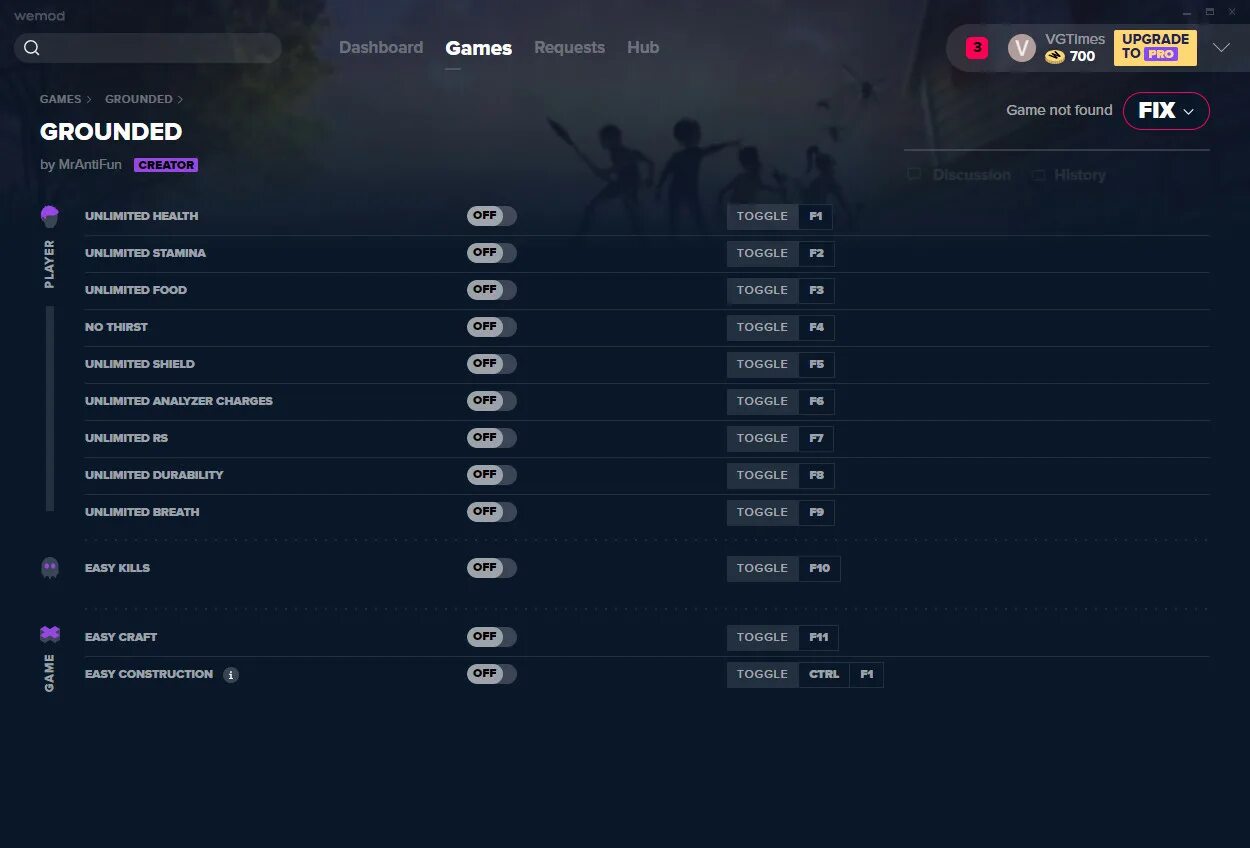This screenshot has height=848, width=1250.
Task: Click the GAMES breadcrumb link
Action: (x=61, y=100)
